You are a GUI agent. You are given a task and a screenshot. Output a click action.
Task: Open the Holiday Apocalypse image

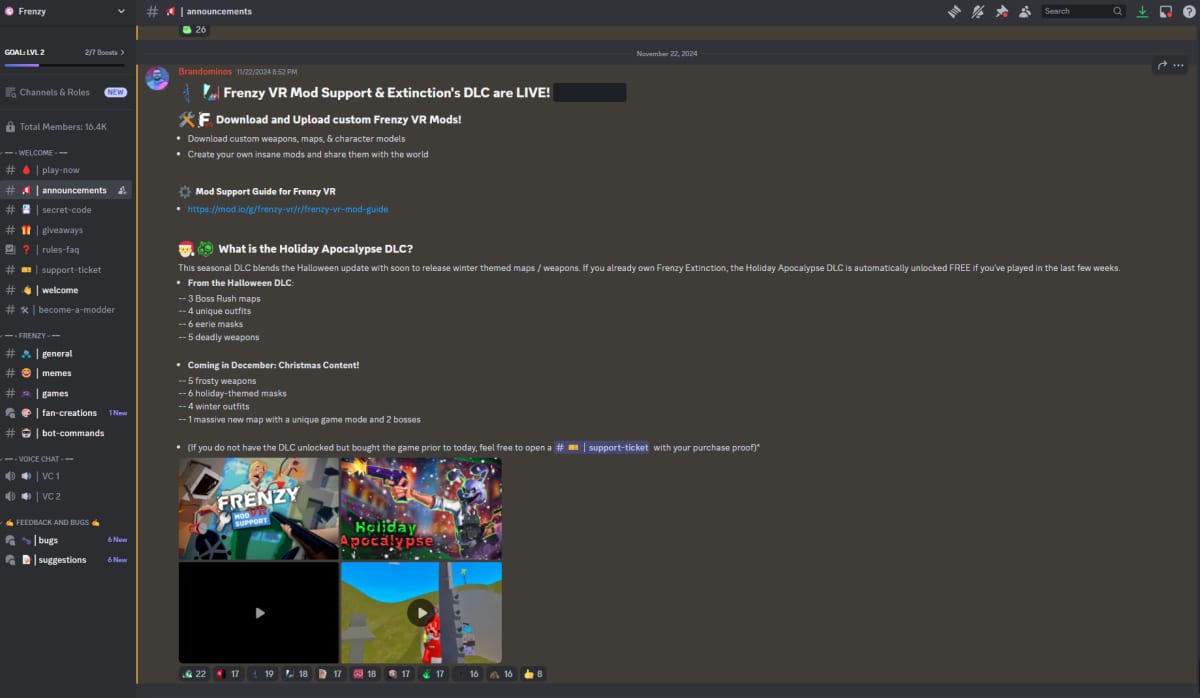pyautogui.click(x=421, y=508)
